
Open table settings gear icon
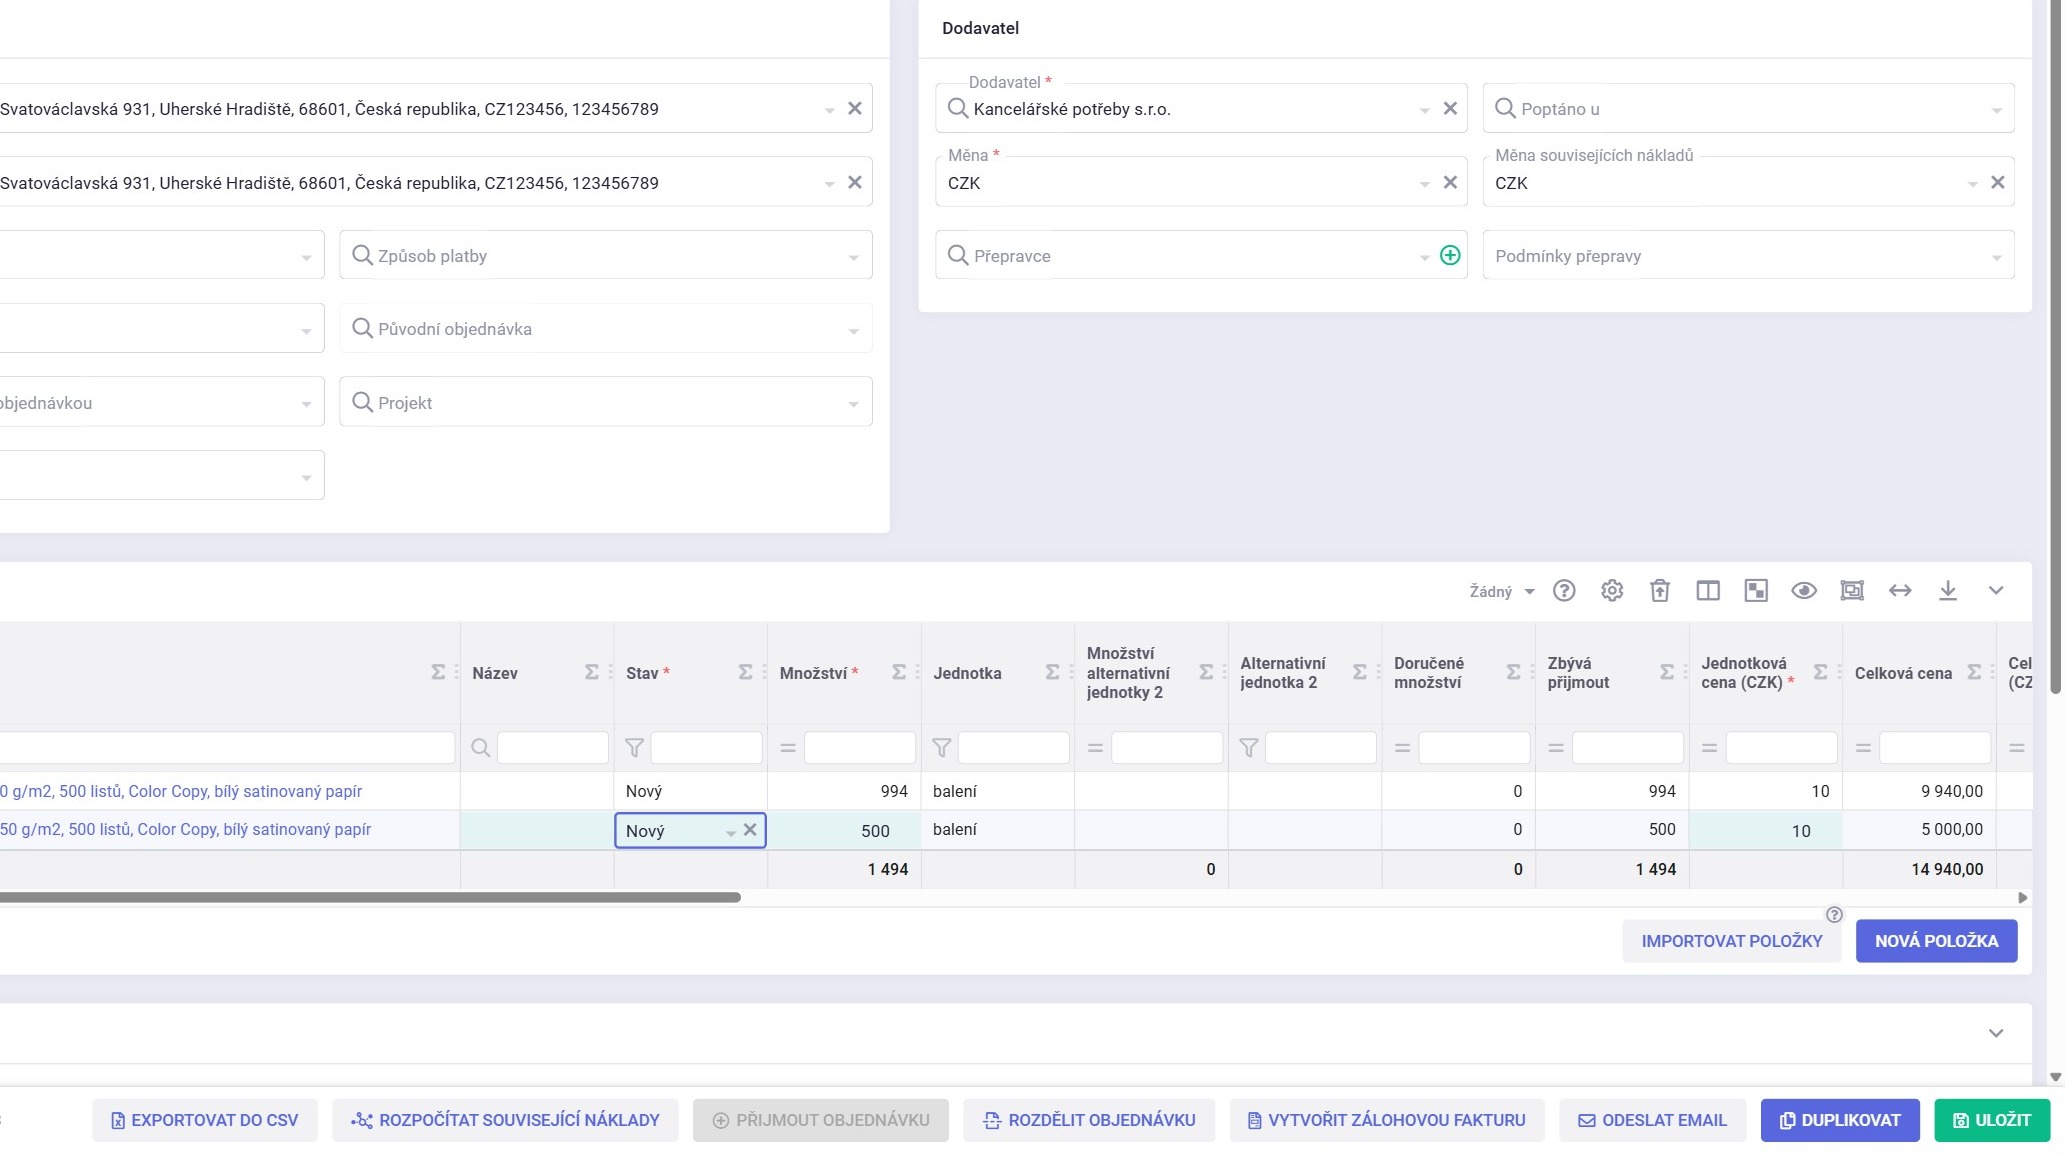[1612, 591]
